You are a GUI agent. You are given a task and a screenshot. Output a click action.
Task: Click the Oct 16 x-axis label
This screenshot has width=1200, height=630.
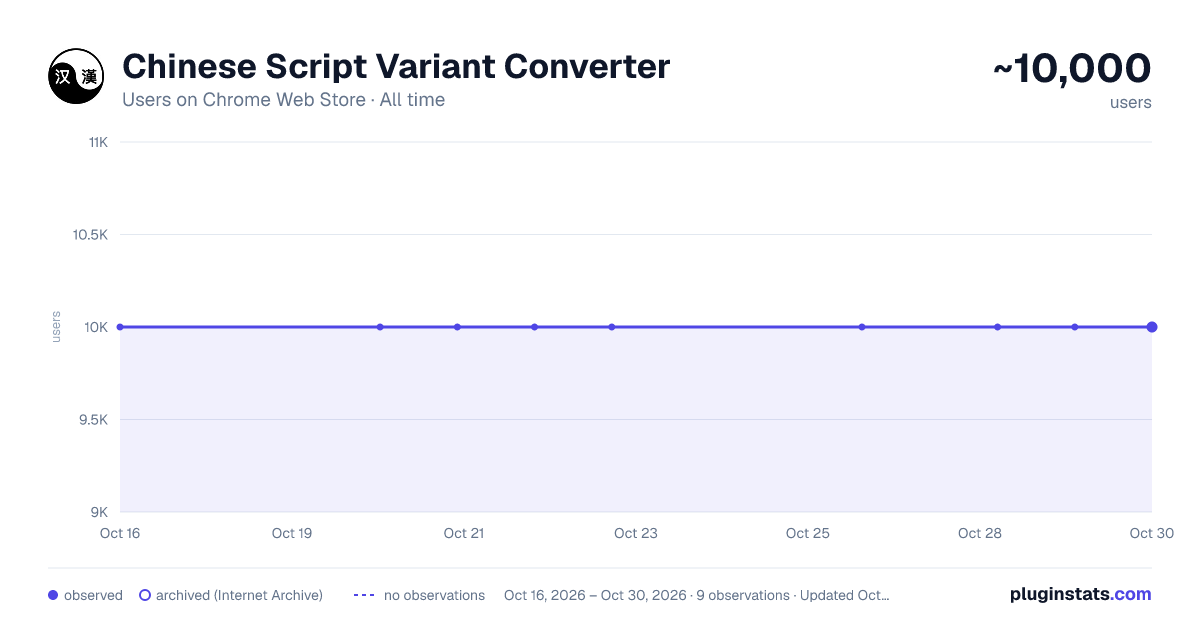point(120,533)
